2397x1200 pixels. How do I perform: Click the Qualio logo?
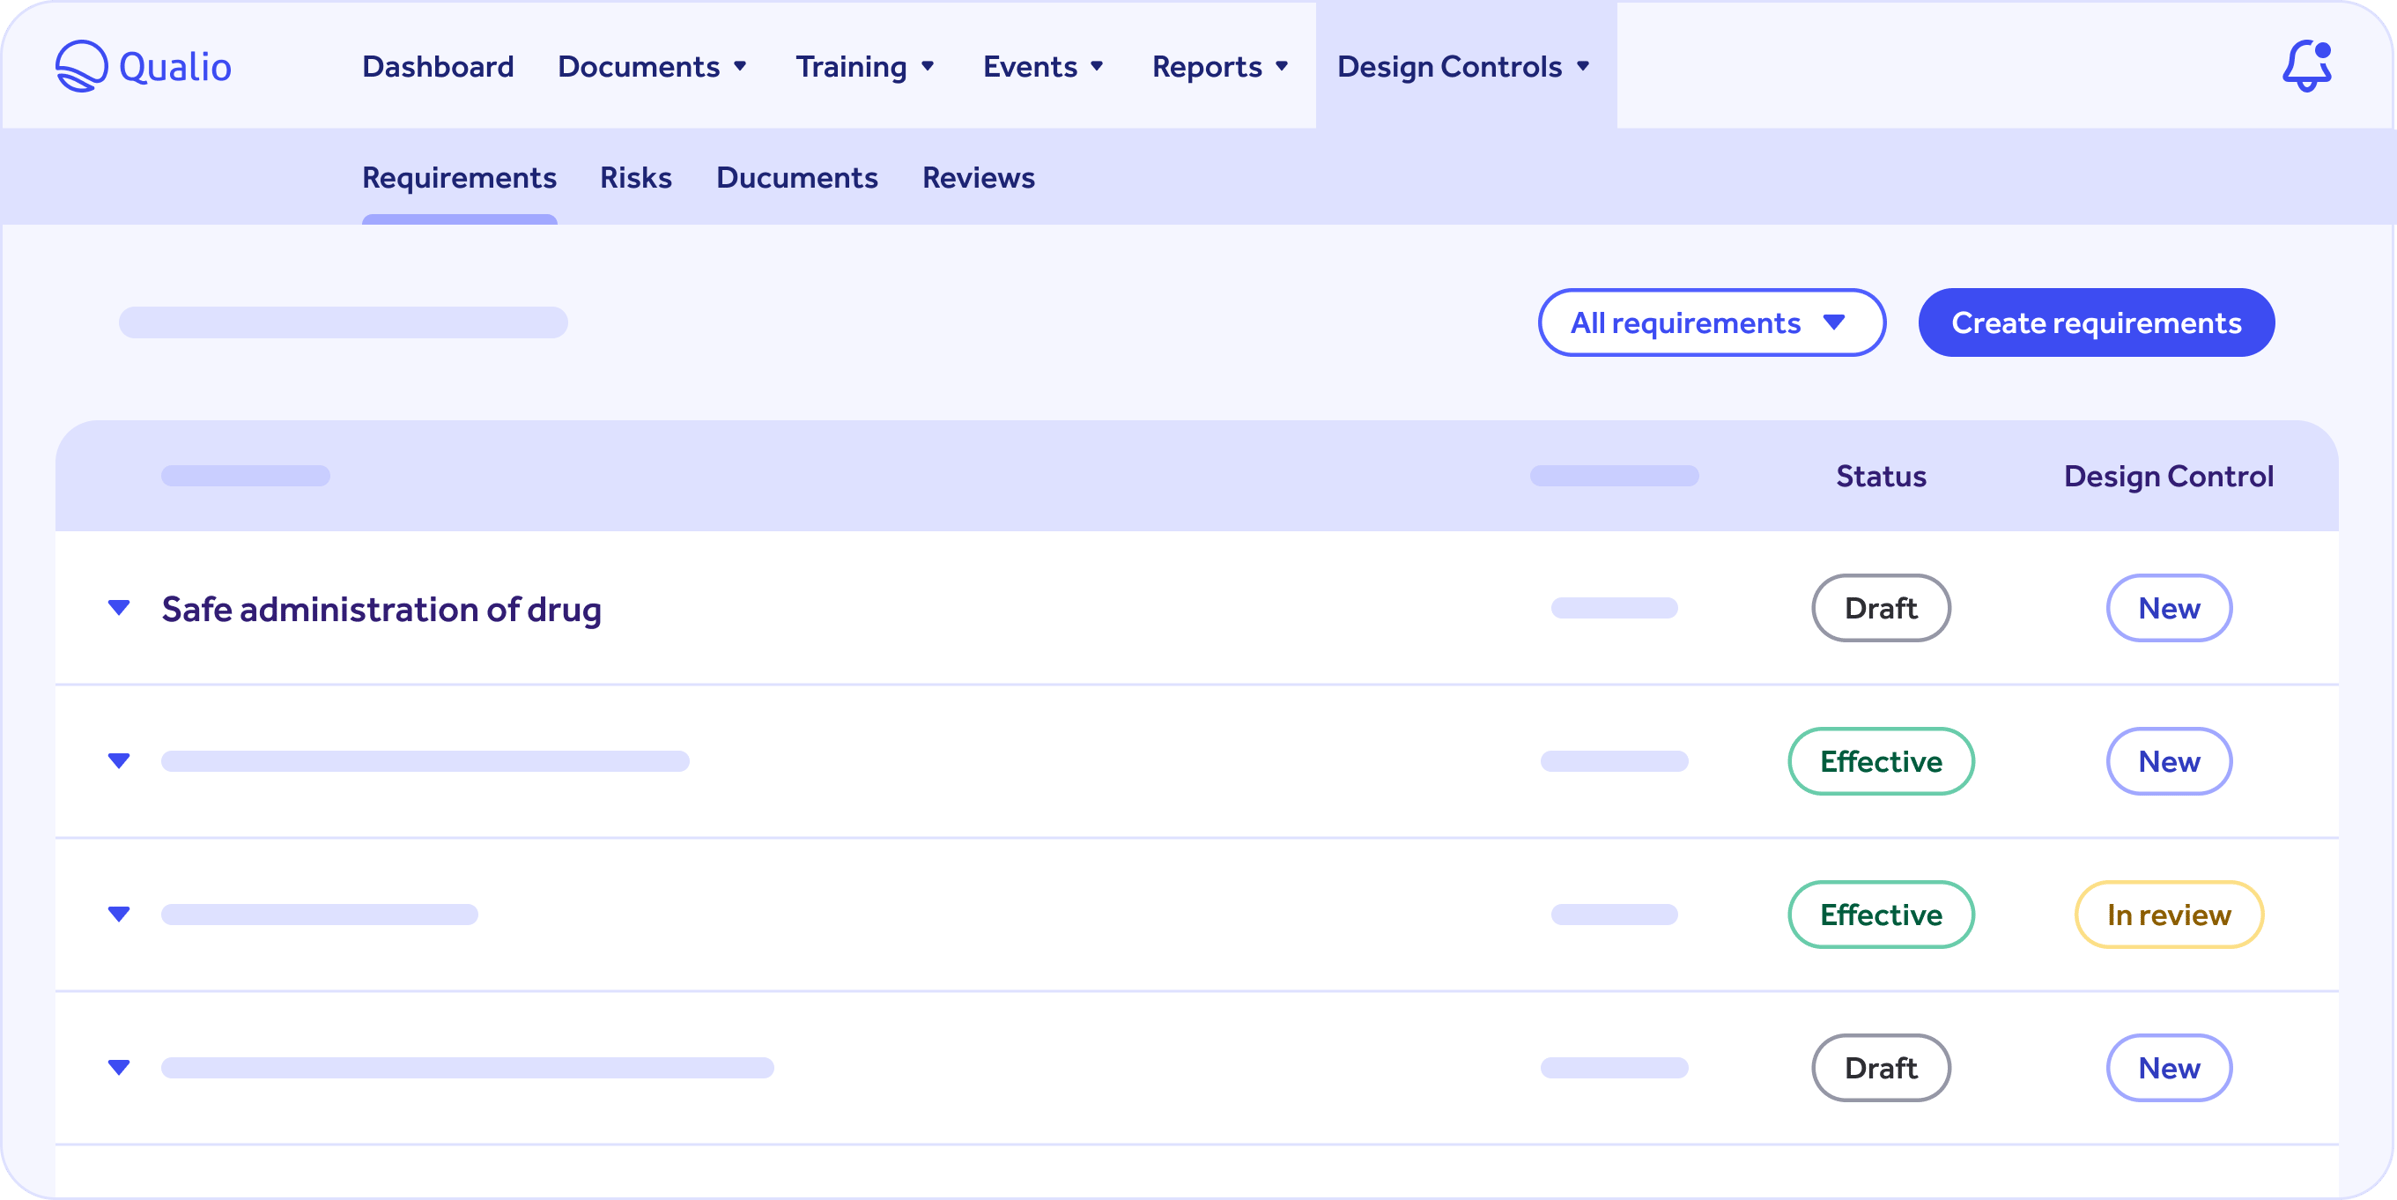pyautogui.click(x=143, y=65)
